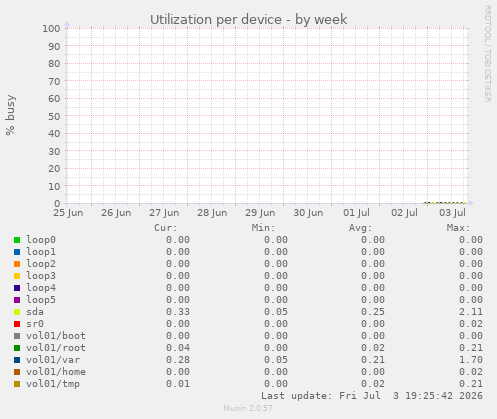Image resolution: width=497 pixels, height=419 pixels.
Task: Select the loop1 legend label
Action: click(41, 252)
